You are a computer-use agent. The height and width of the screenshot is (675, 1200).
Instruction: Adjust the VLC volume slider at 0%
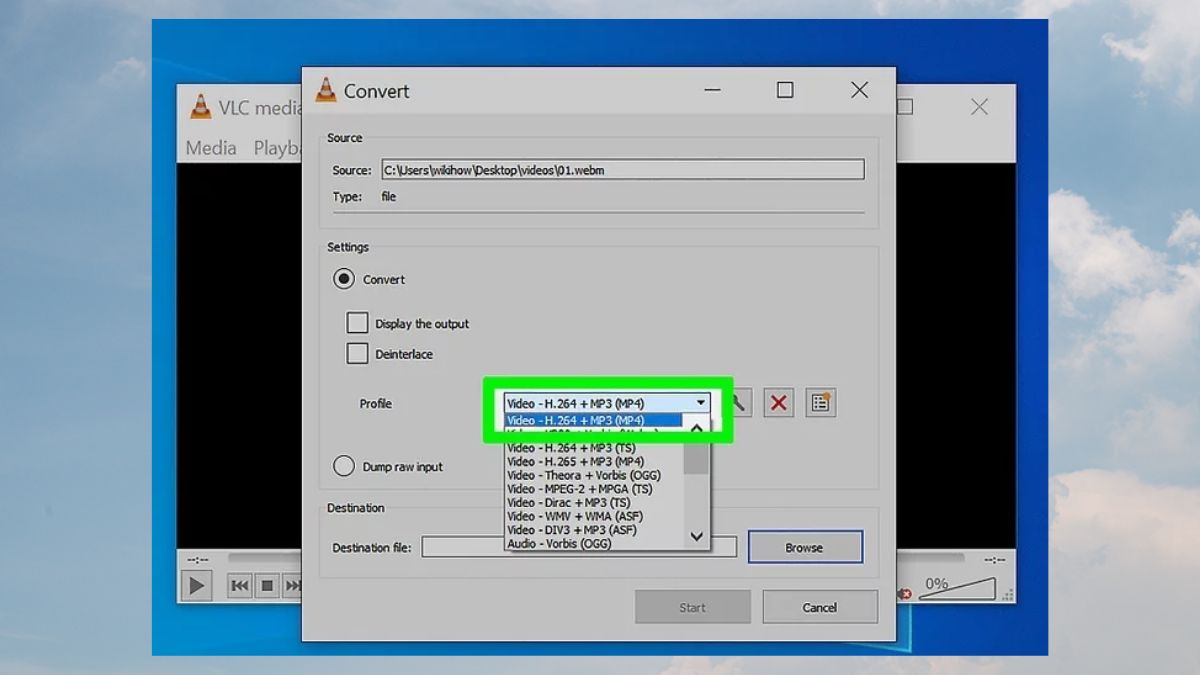point(957,588)
